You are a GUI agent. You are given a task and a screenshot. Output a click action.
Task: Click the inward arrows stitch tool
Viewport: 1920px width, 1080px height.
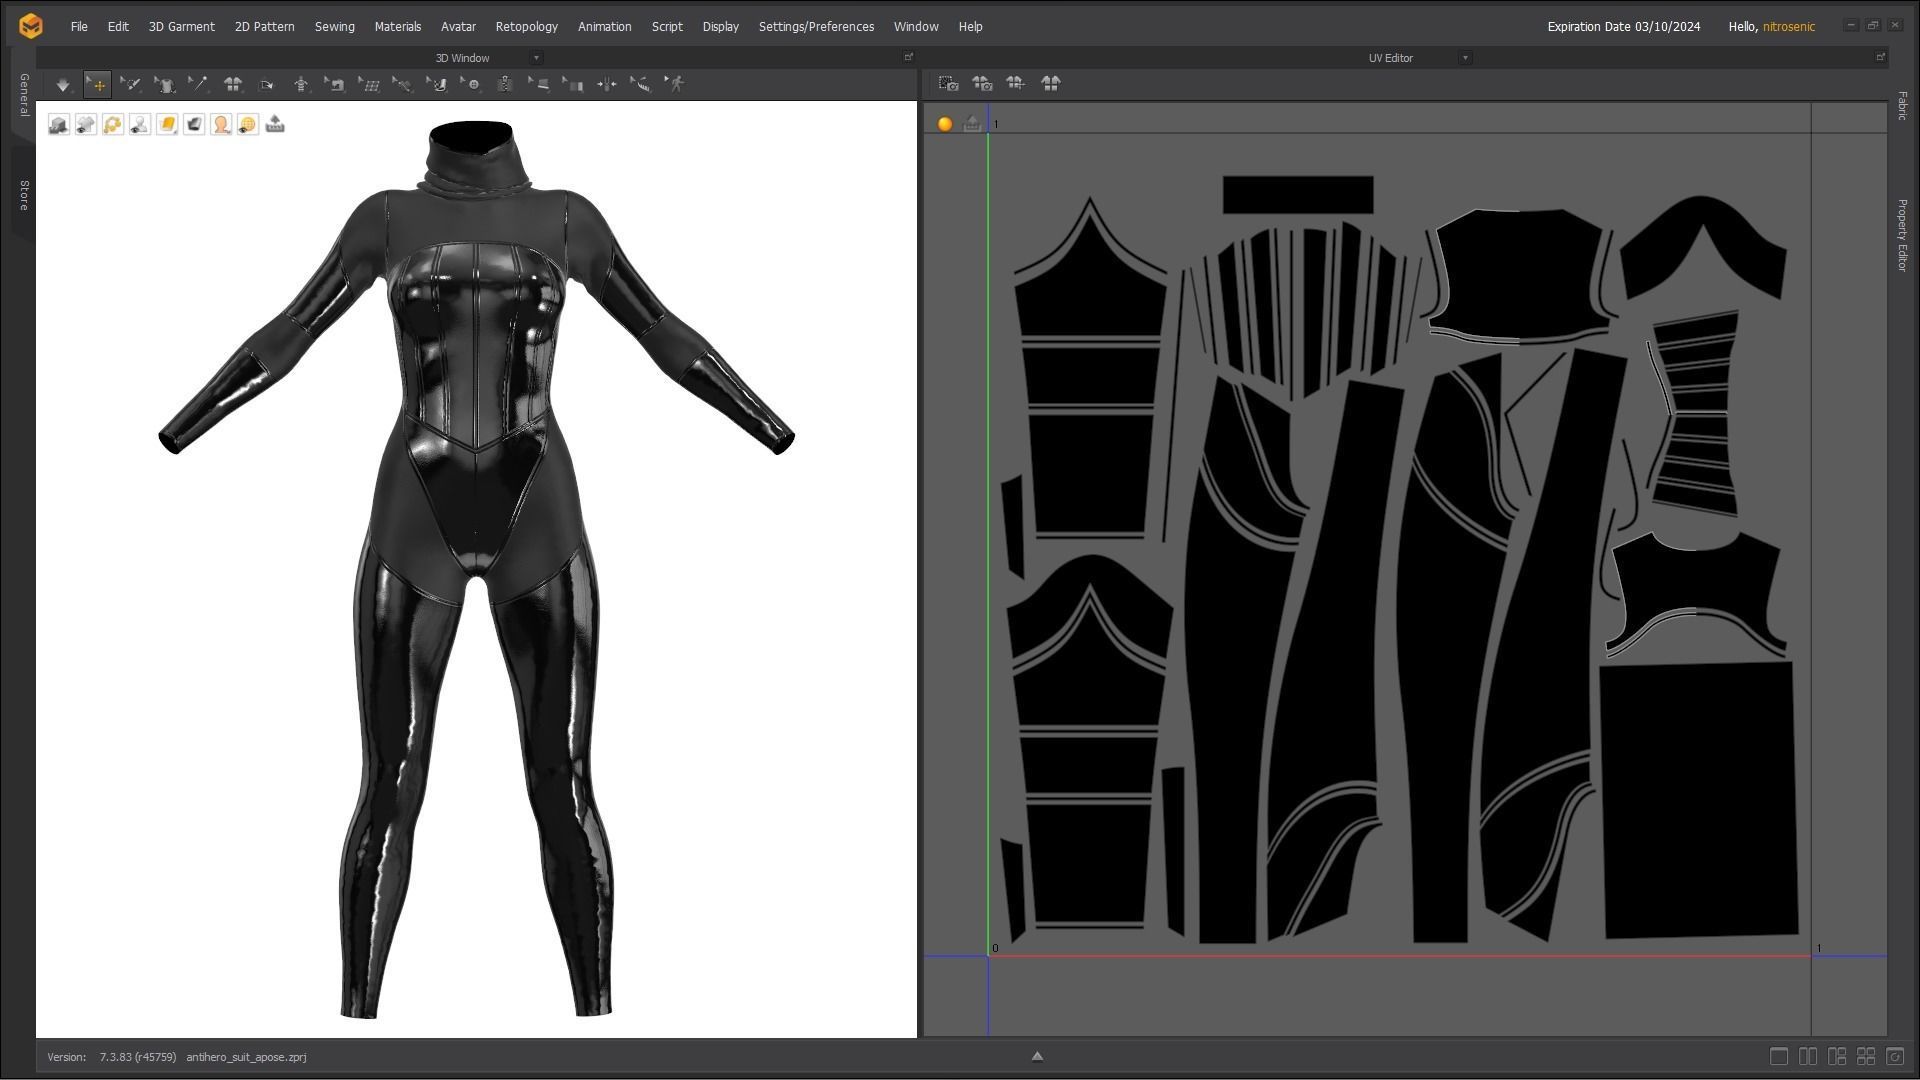click(x=607, y=85)
